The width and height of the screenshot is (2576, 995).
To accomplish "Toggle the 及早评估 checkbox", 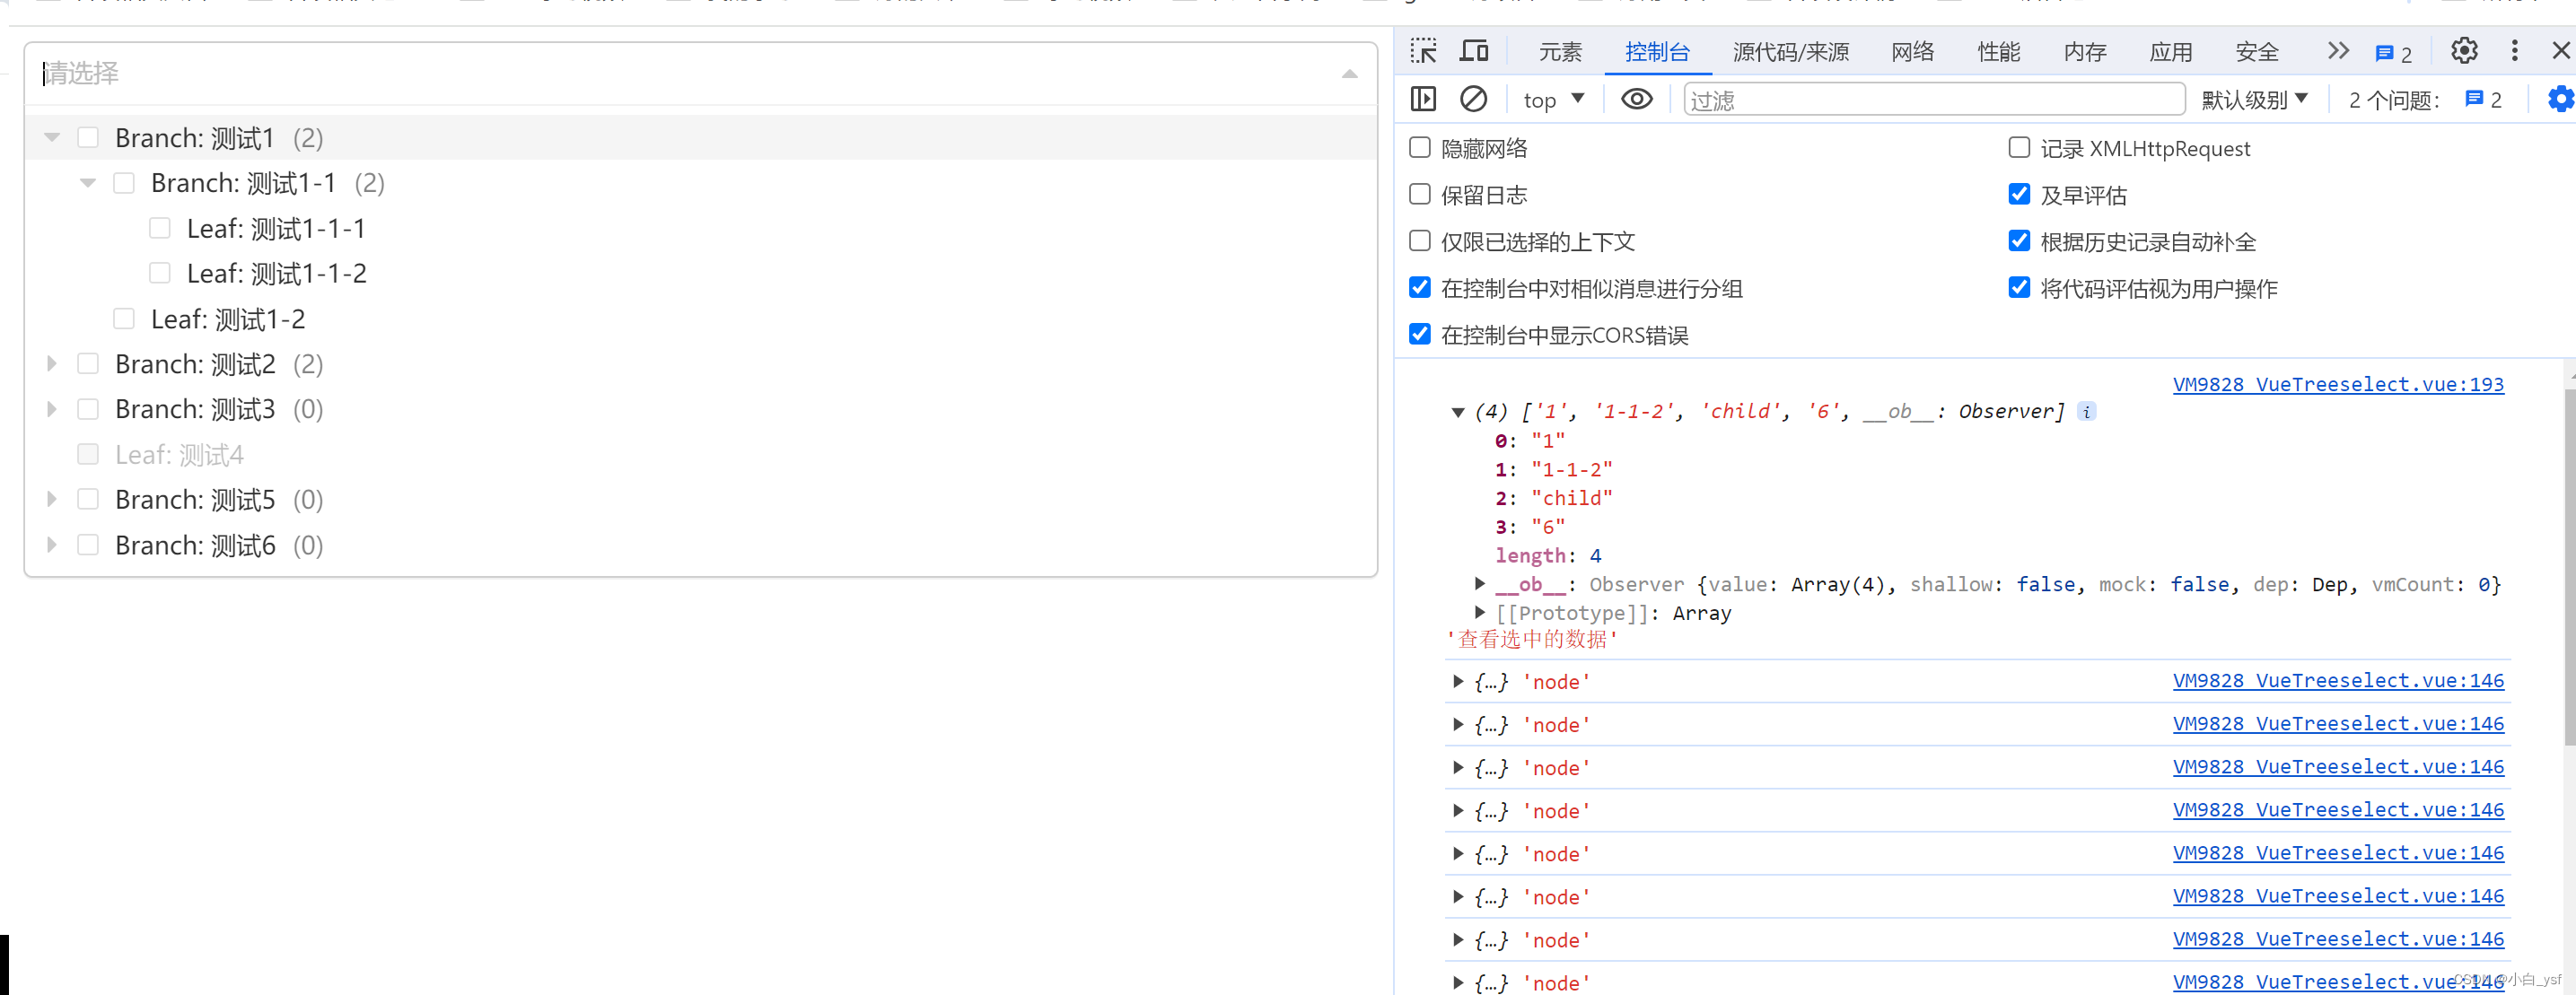I will [x=2019, y=194].
